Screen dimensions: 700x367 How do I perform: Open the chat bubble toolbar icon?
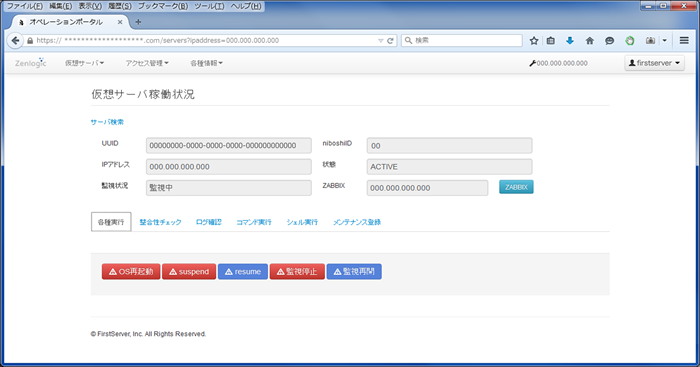(x=609, y=41)
